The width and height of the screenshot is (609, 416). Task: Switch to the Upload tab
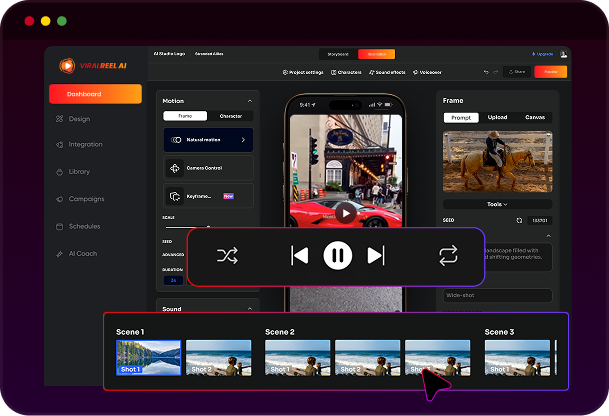497,118
